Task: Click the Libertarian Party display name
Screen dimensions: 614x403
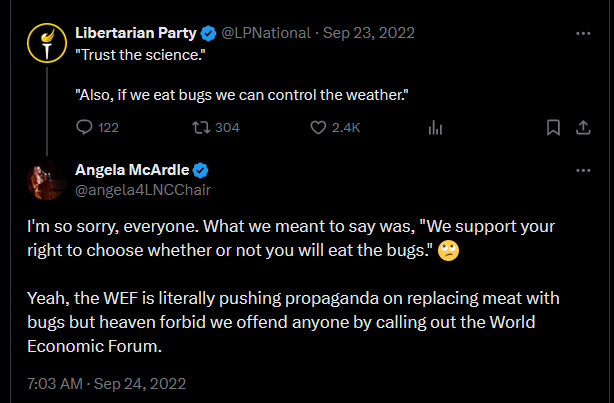Action: coord(136,33)
